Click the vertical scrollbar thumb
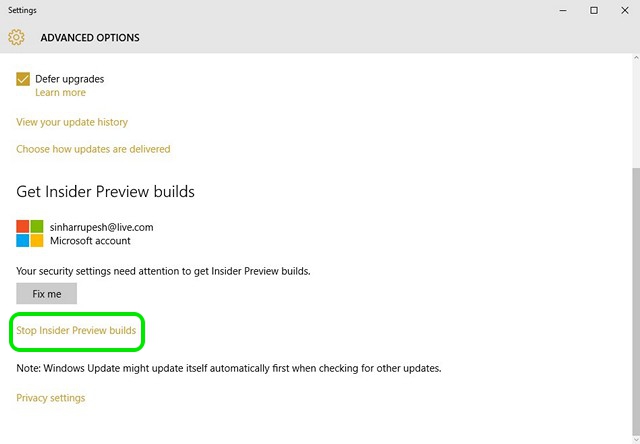Screen dimensions: 640x444 [636, 301]
